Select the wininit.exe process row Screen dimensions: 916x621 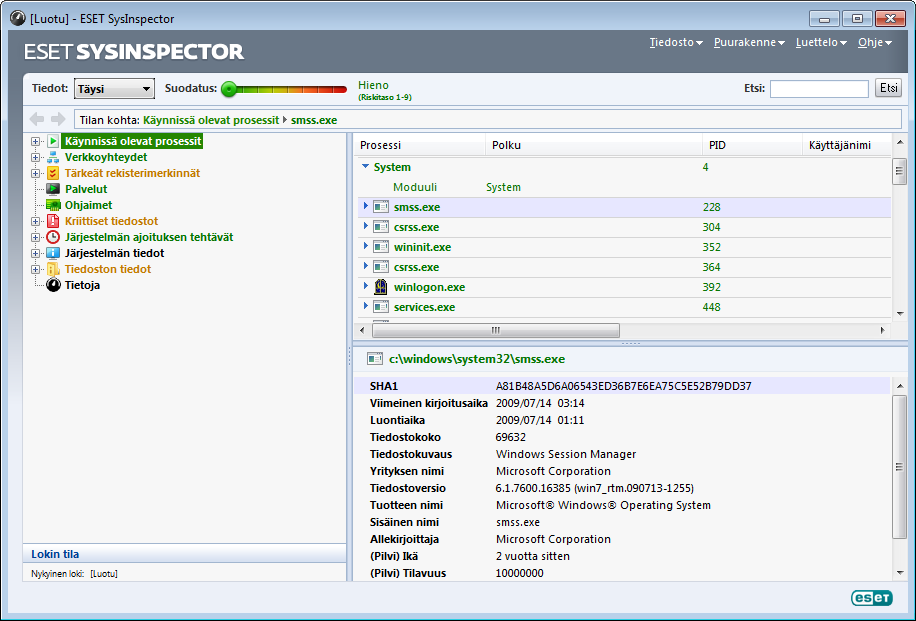pyautogui.click(x=623, y=247)
